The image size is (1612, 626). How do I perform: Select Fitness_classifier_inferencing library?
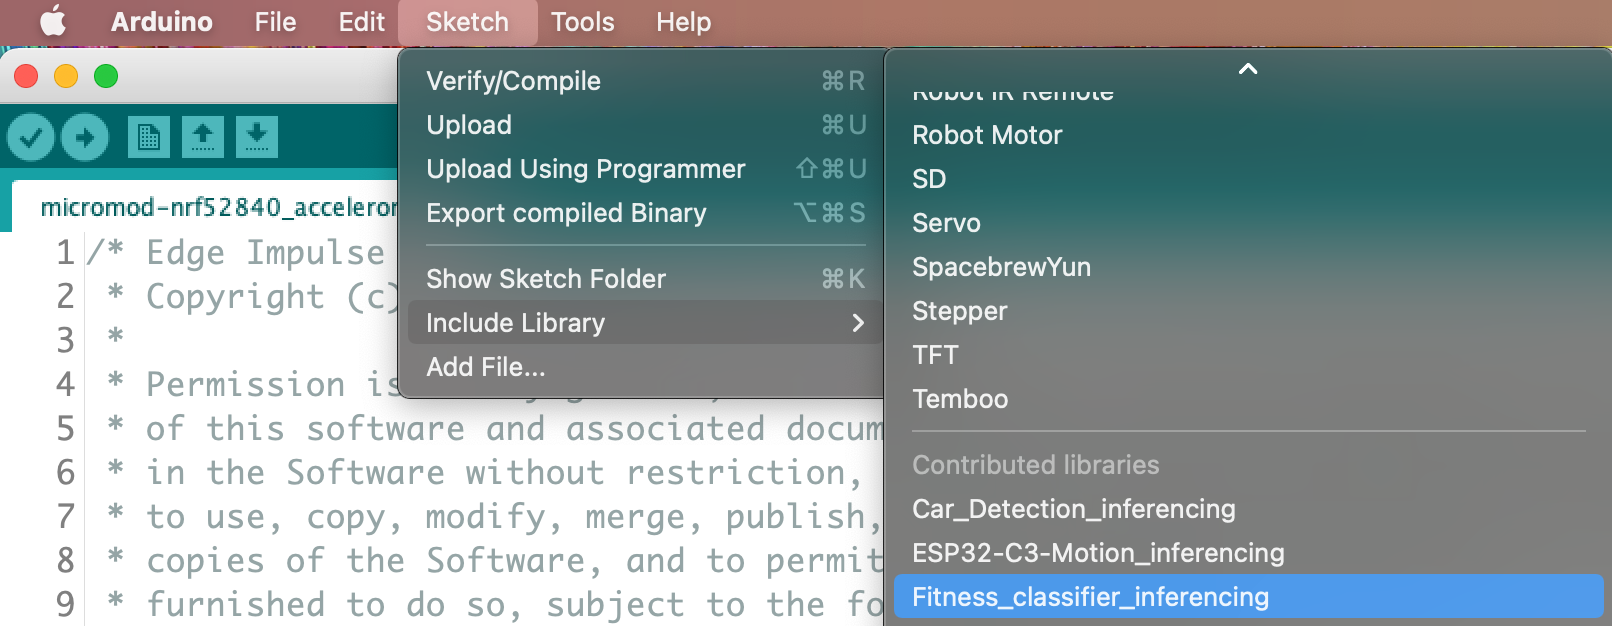1248,597
